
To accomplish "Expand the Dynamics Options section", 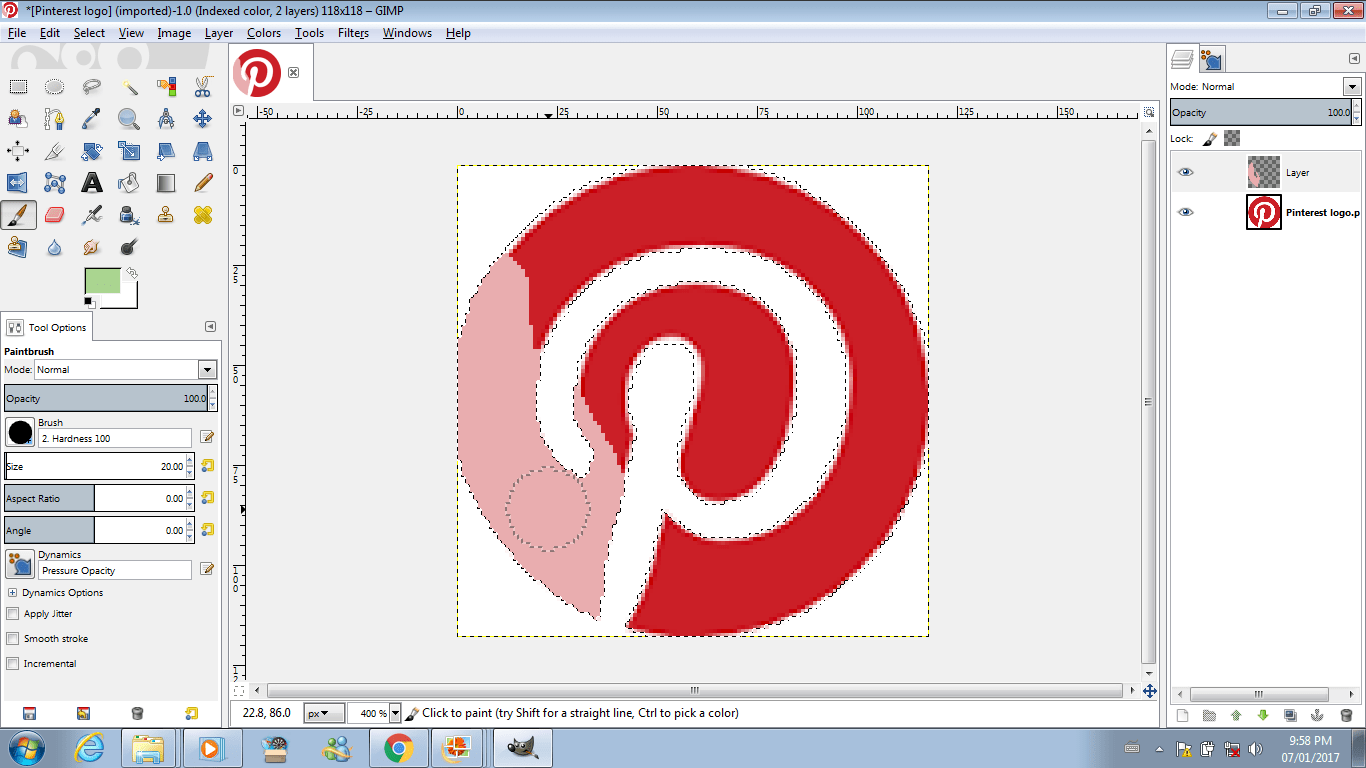I will 12,593.
